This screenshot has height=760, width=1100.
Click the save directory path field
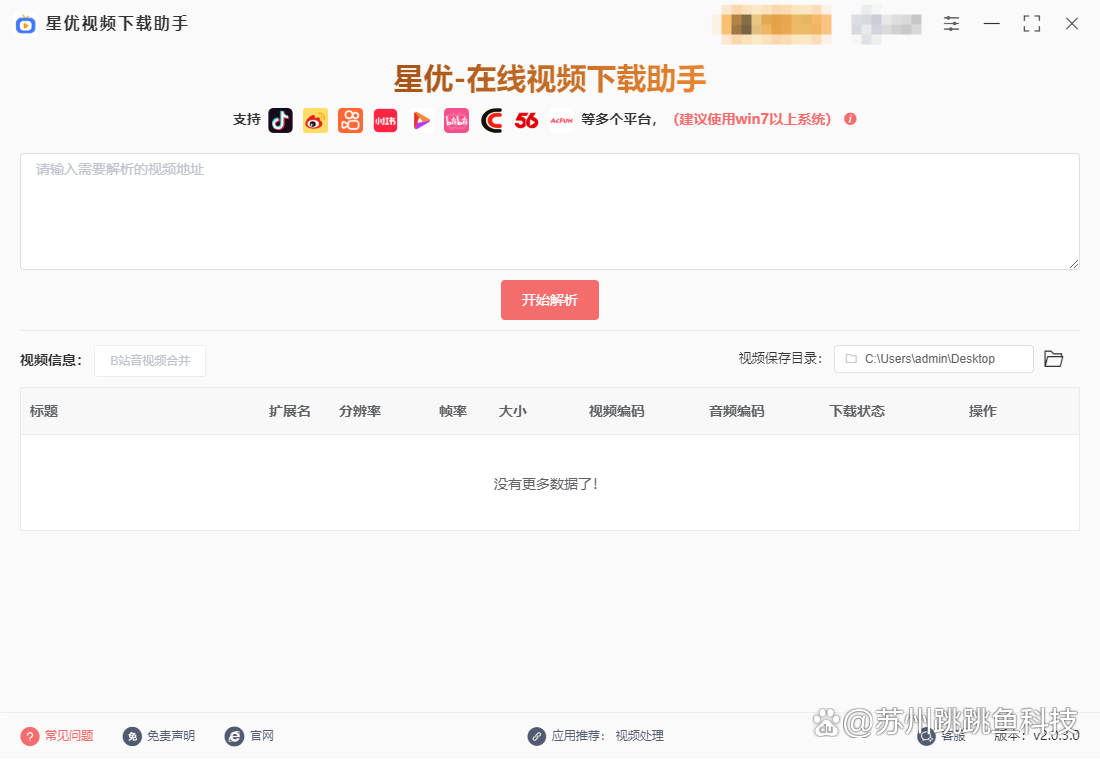tap(933, 358)
